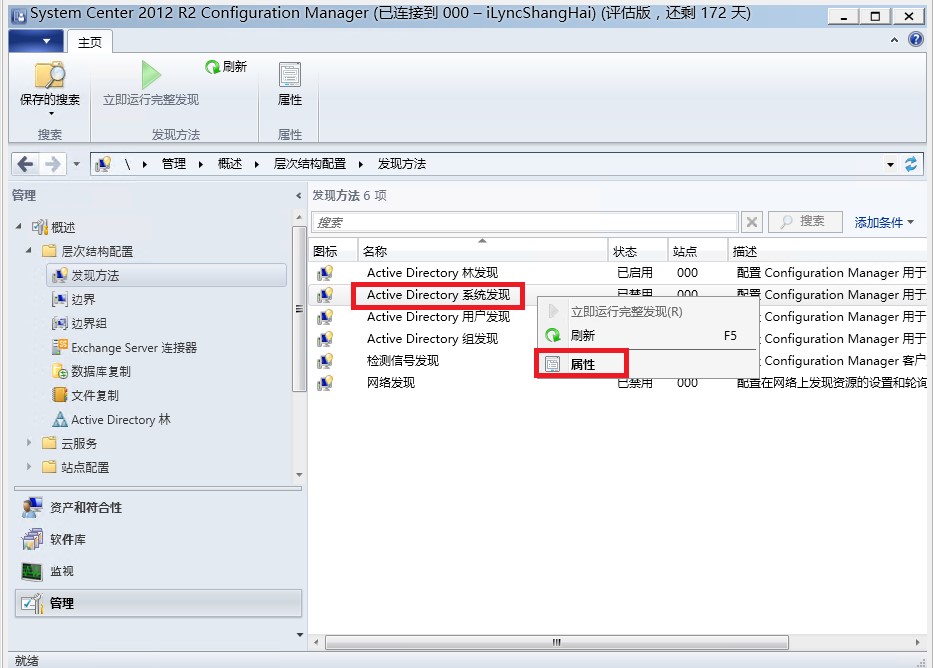Collapse the 管理 navigation pane arrow
This screenshot has width=933, height=668.
coord(298,196)
